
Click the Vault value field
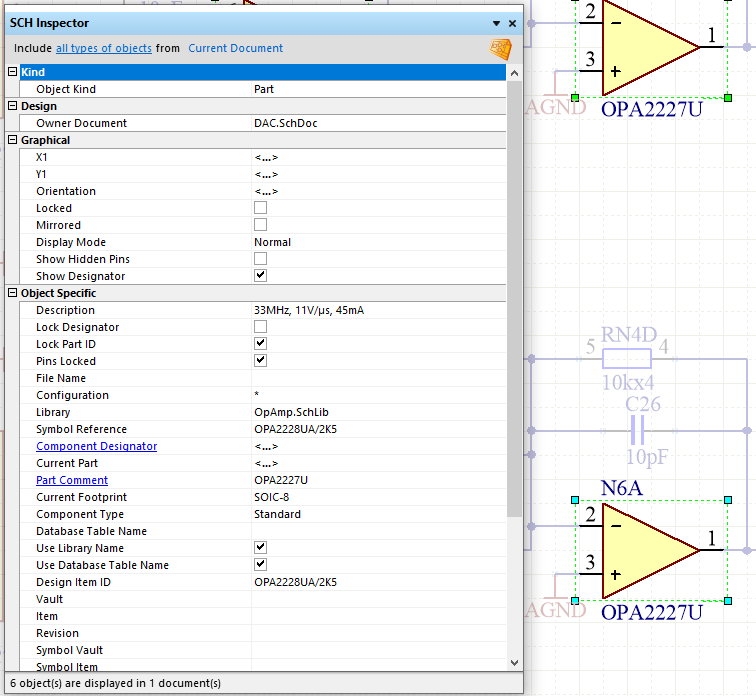378,599
